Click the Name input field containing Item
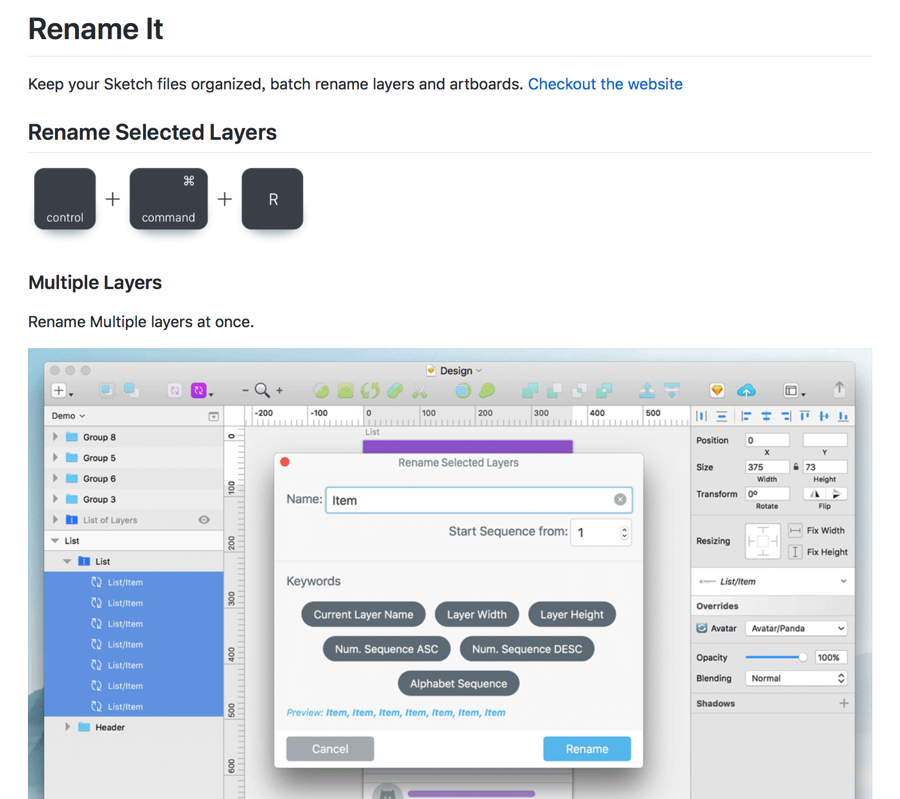 pyautogui.click(x=479, y=500)
